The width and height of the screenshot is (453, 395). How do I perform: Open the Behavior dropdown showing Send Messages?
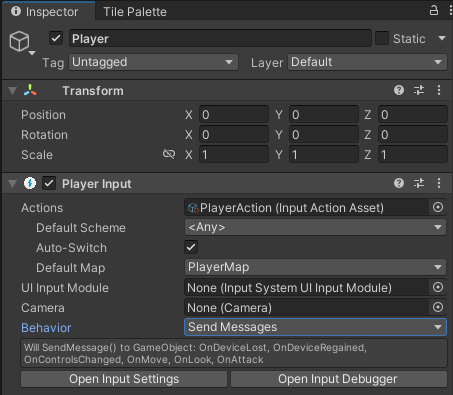pos(315,327)
